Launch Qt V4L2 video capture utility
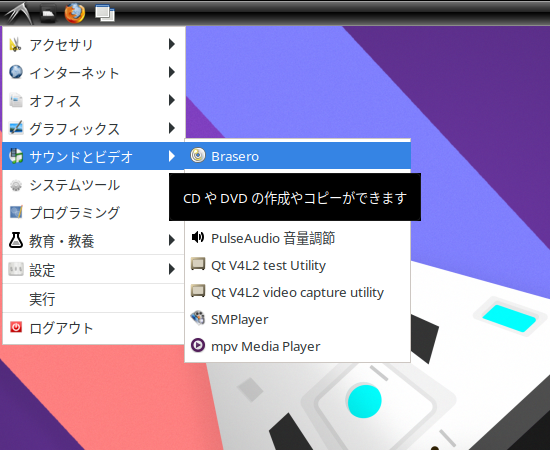The width and height of the screenshot is (550, 450). (297, 292)
